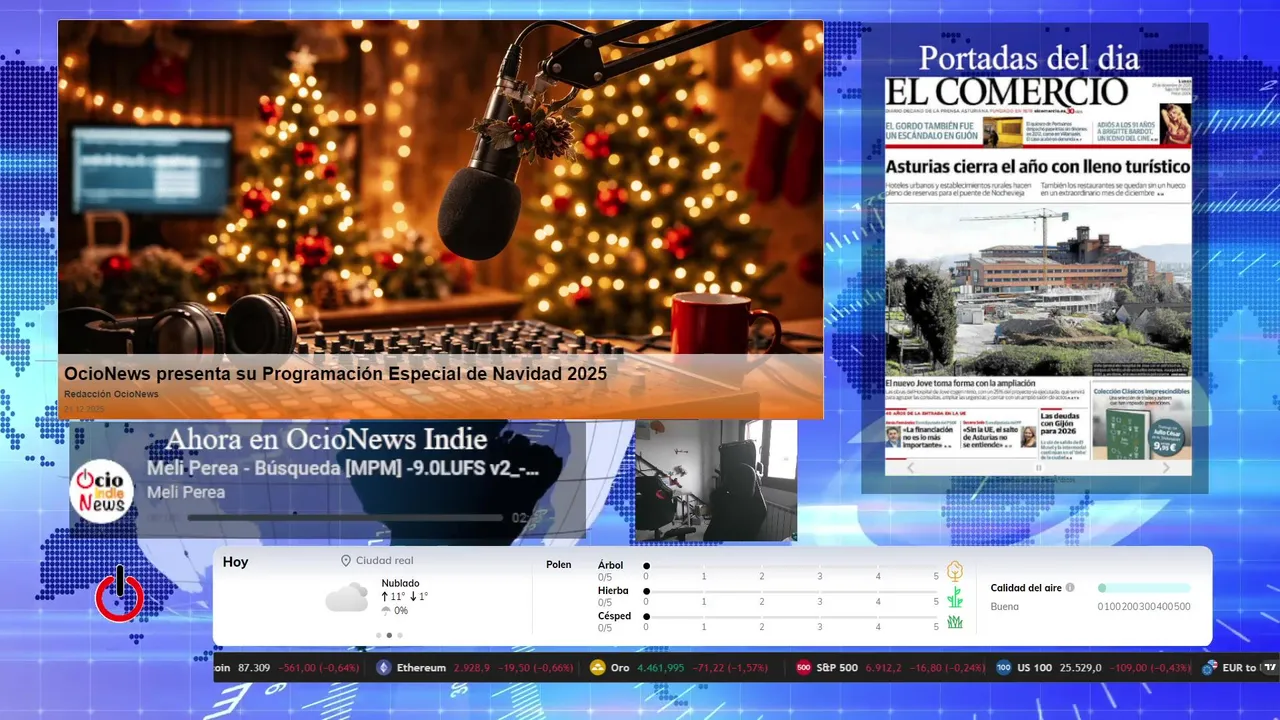The width and height of the screenshot is (1280, 720).
Task: Select the third weather carousel dot
Action: point(400,635)
